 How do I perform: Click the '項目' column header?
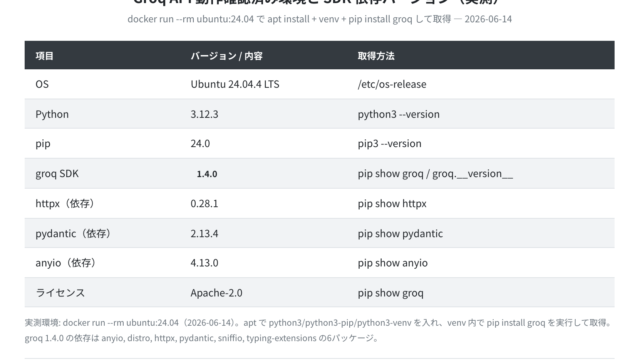click(44, 56)
